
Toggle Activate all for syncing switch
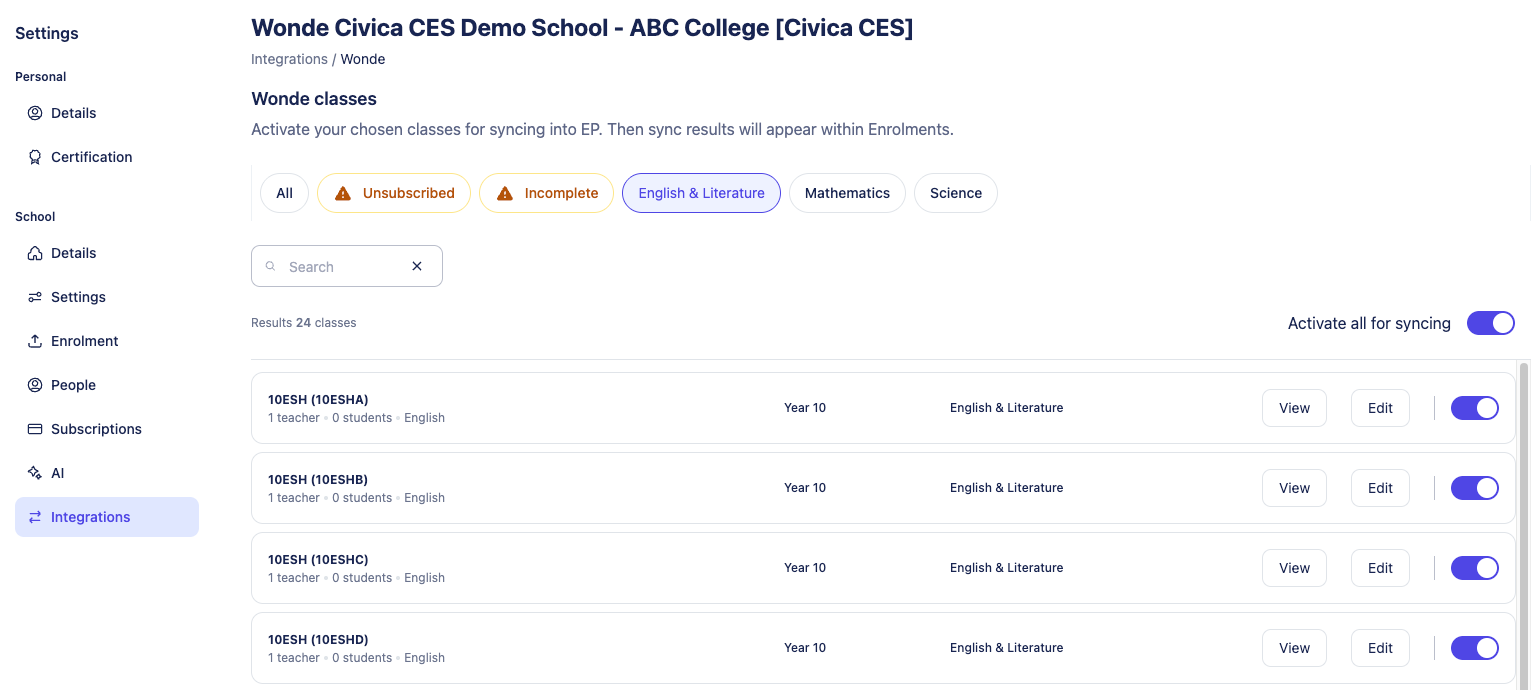pyautogui.click(x=1490, y=323)
